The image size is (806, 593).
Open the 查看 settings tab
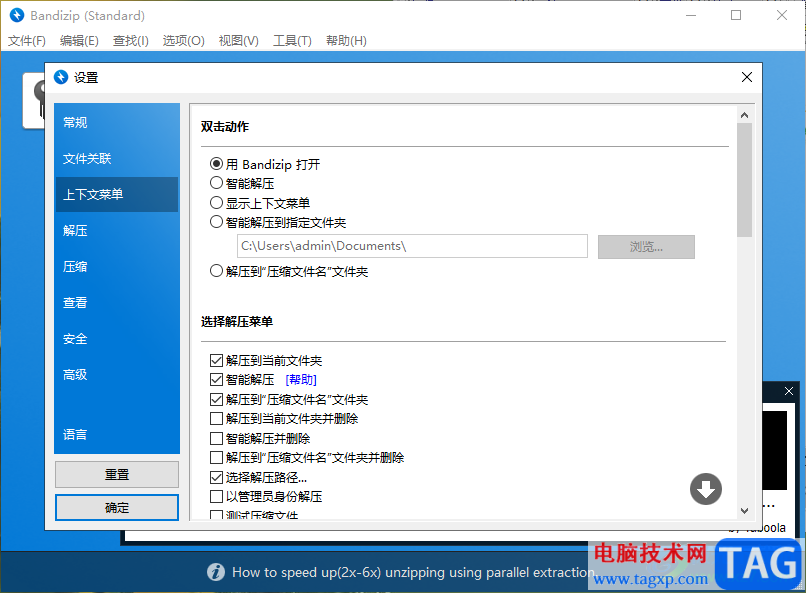117,302
